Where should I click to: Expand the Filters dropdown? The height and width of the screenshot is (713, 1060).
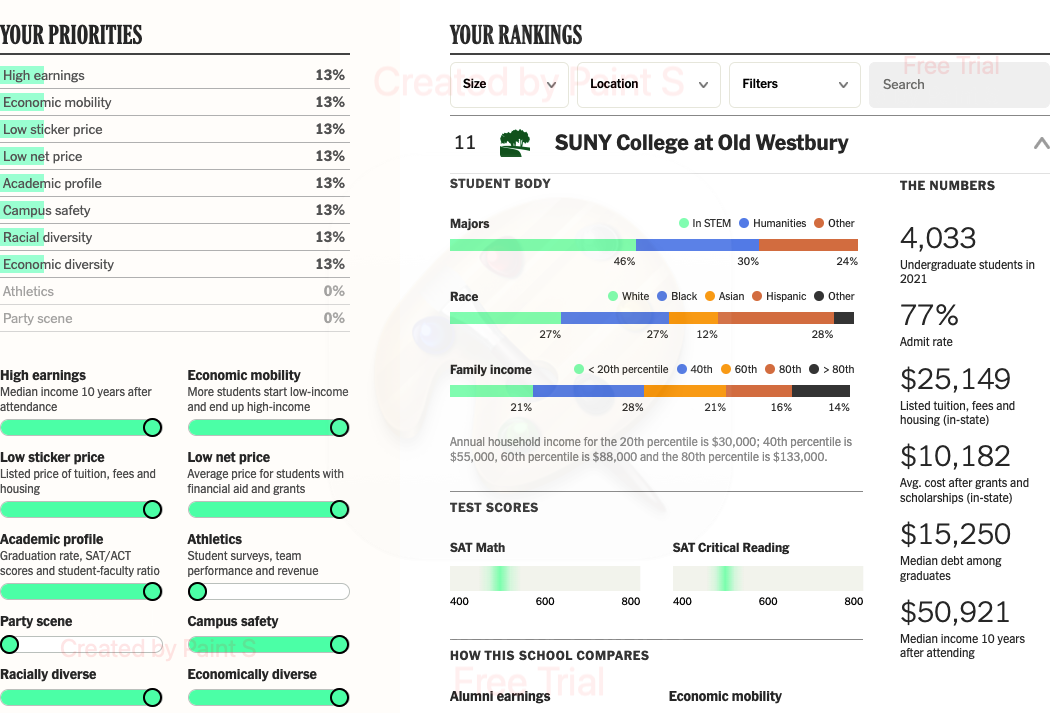pyautogui.click(x=794, y=84)
